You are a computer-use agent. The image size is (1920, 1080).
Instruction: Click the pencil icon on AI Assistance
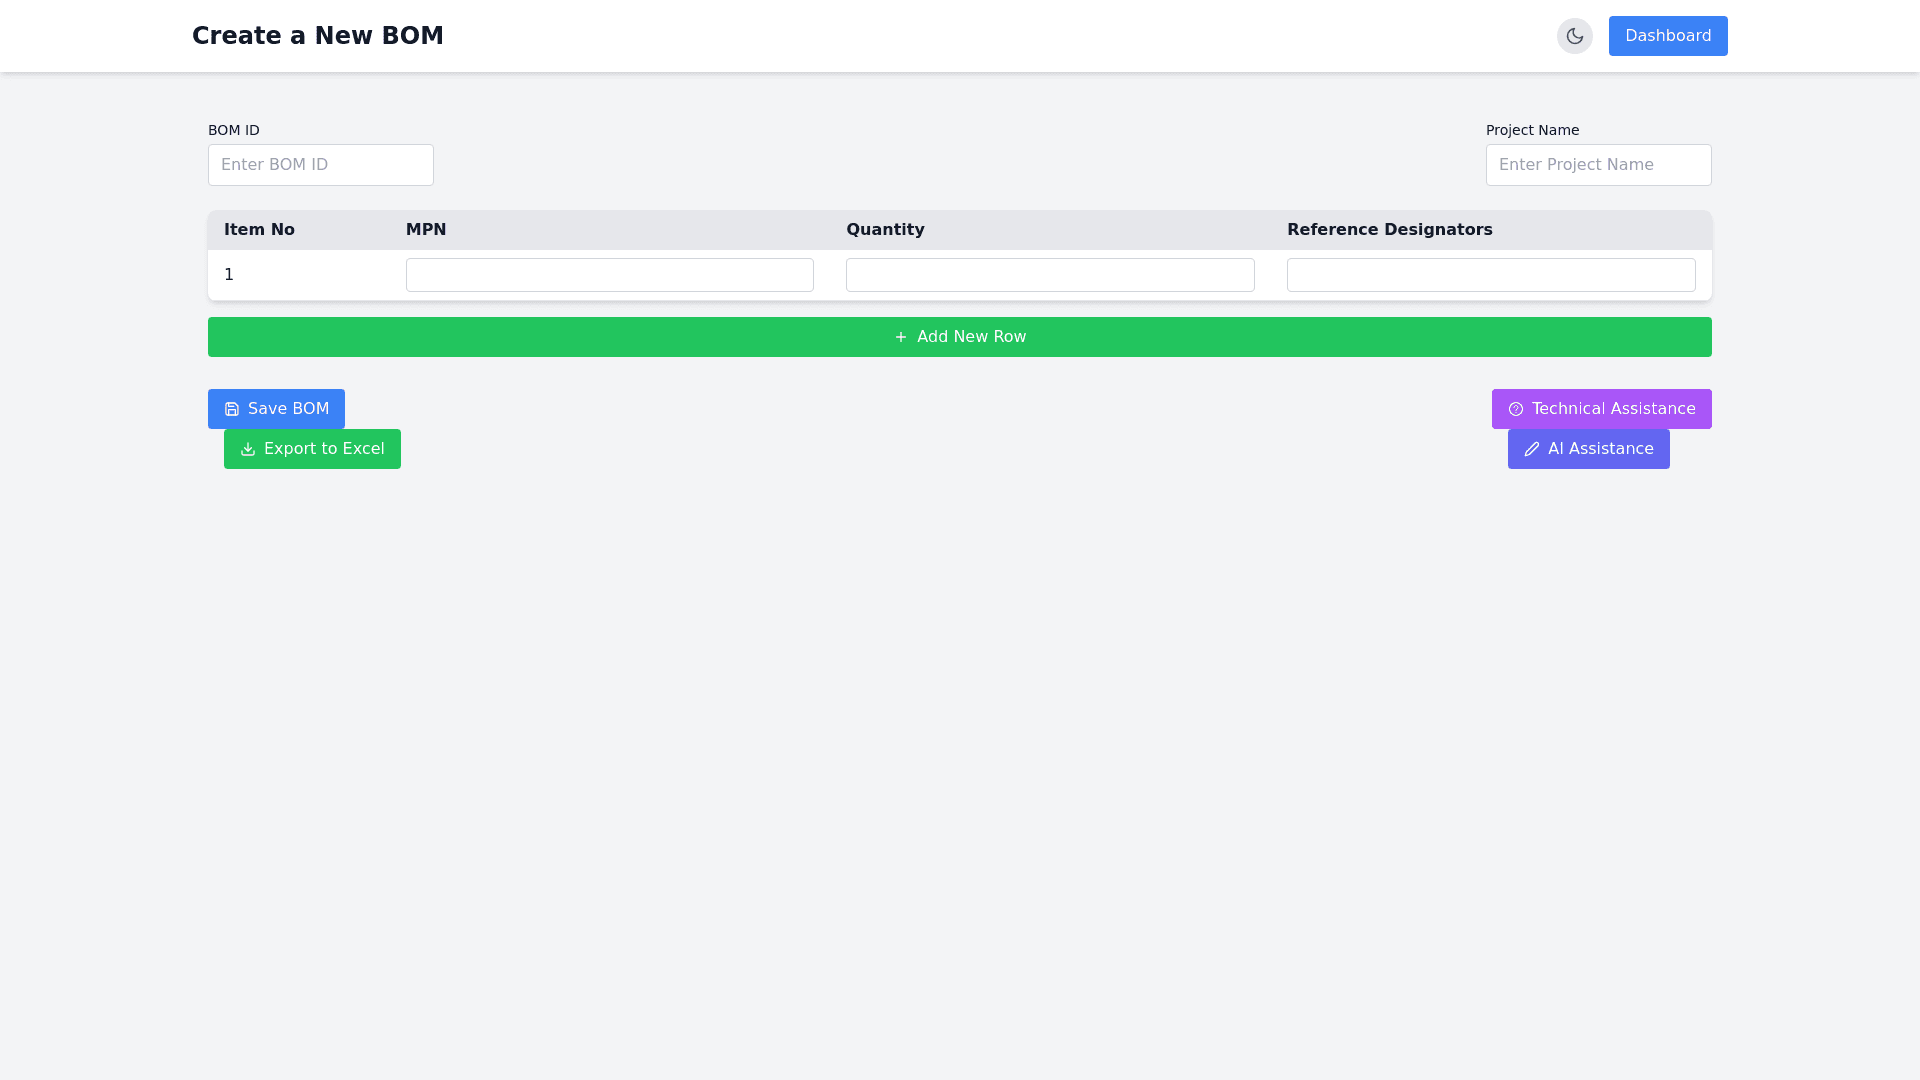pos(1532,449)
